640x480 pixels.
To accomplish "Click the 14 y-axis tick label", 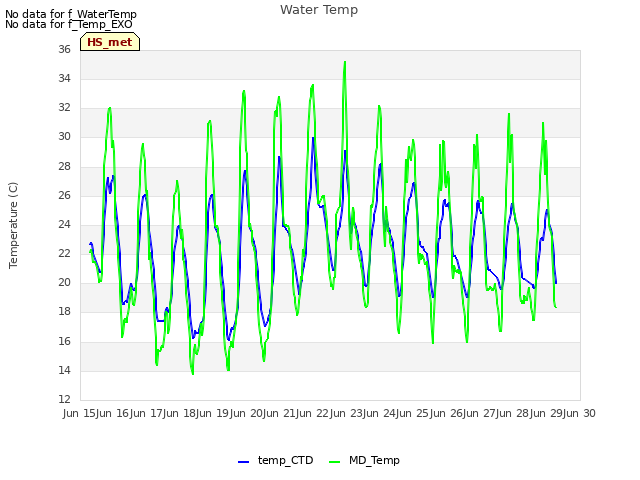I will click(64, 370).
